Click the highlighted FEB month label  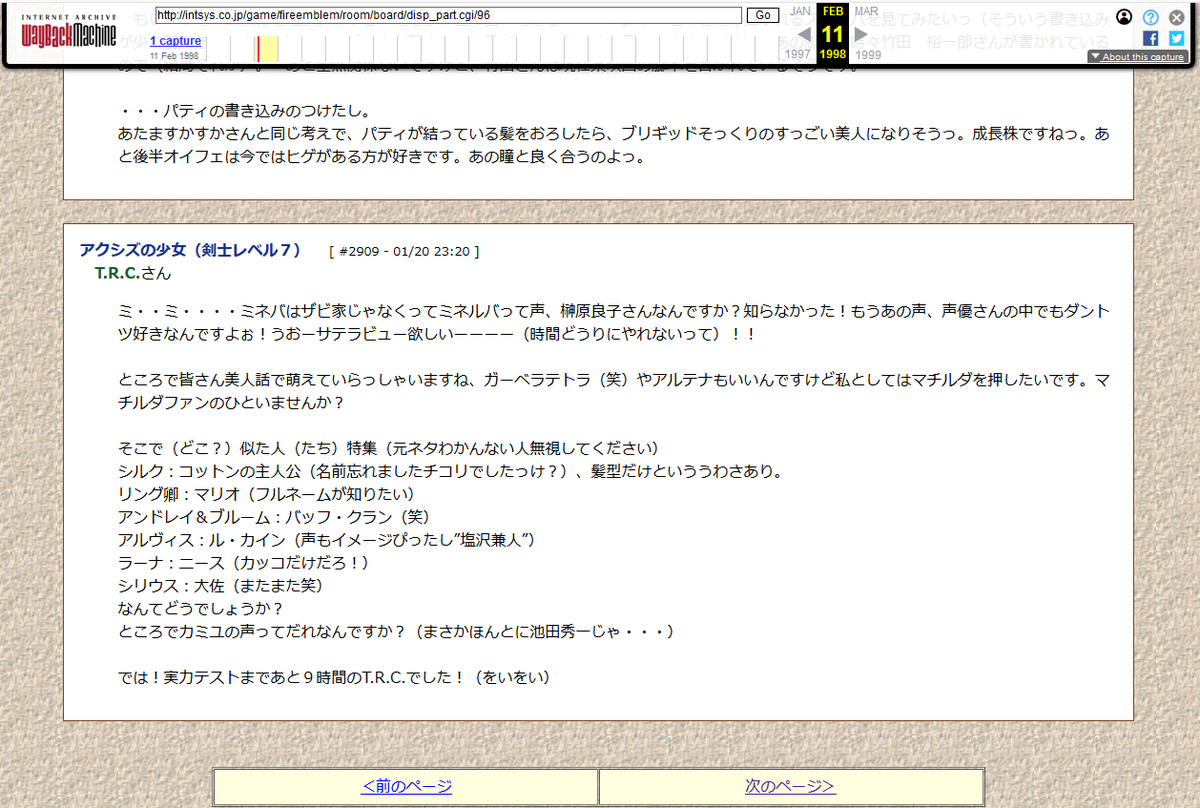pyautogui.click(x=833, y=11)
